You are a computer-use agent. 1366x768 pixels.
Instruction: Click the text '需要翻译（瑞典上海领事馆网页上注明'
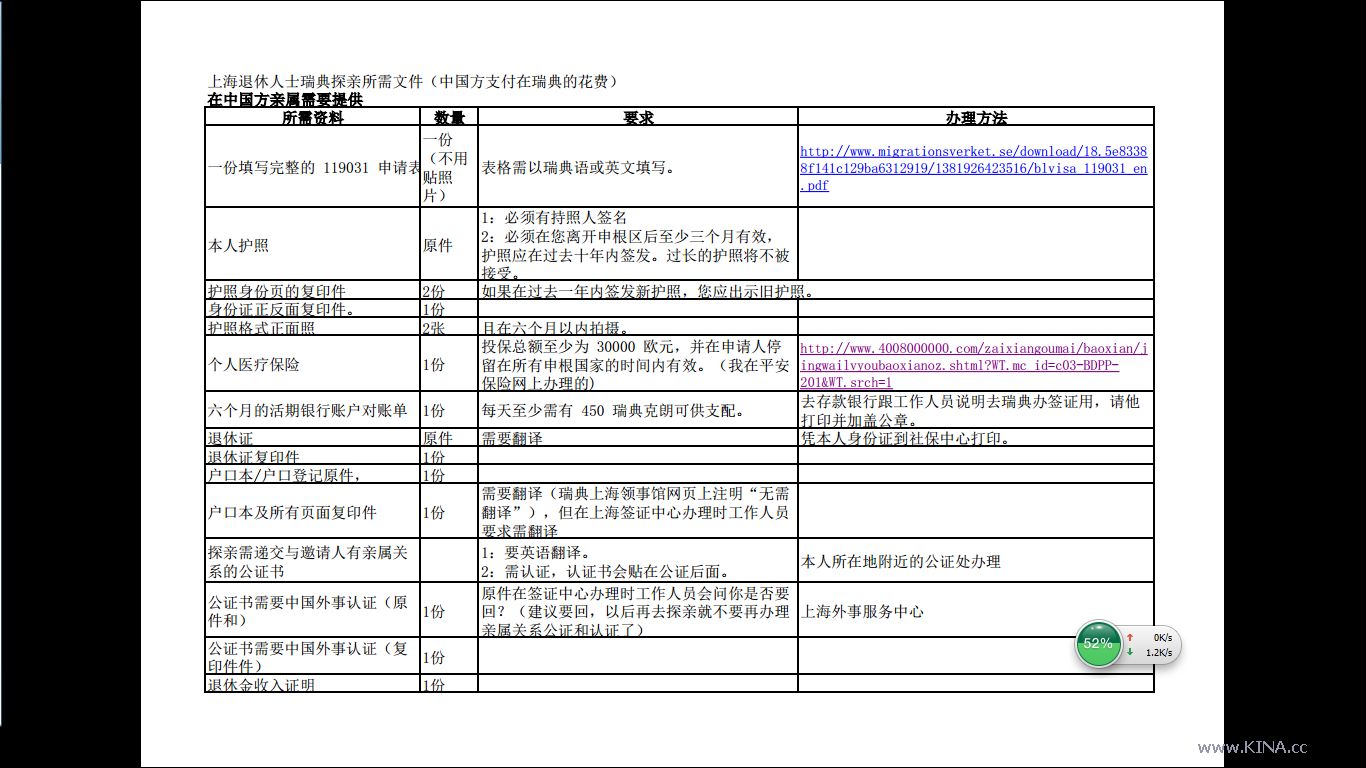[613, 493]
